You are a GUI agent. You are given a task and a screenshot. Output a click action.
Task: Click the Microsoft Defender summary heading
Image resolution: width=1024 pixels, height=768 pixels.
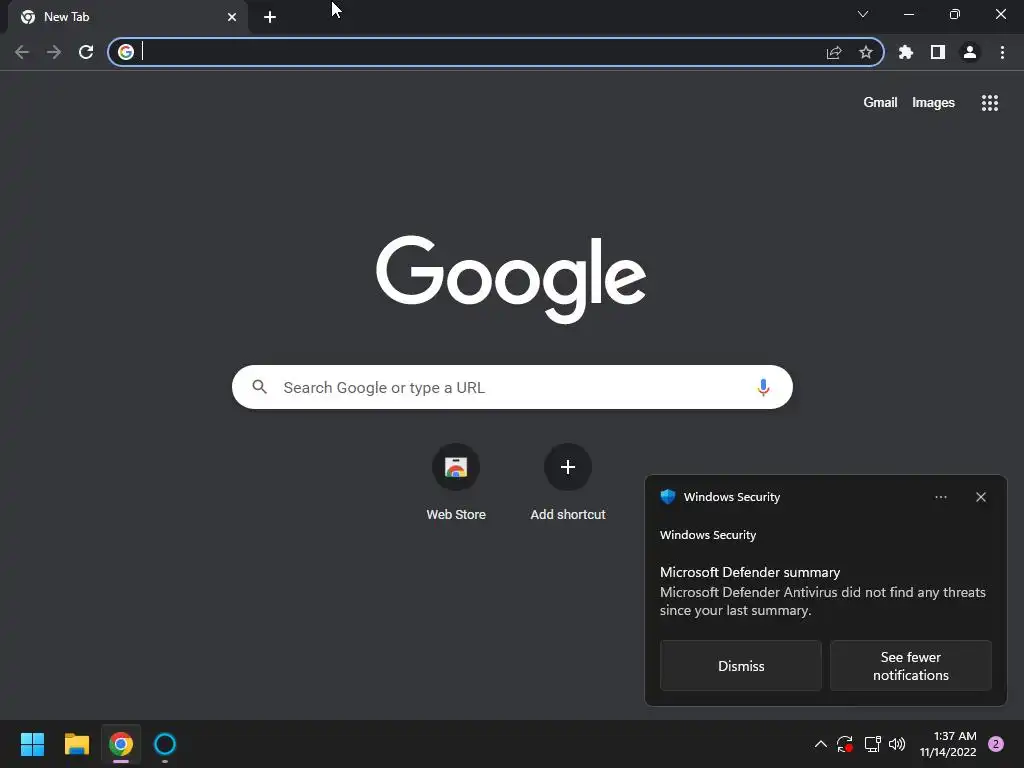[750, 572]
